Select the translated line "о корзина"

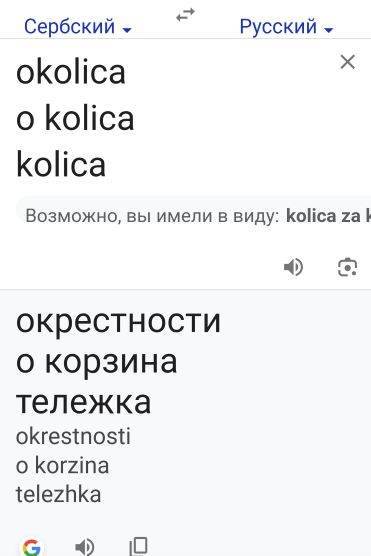click(x=96, y=362)
